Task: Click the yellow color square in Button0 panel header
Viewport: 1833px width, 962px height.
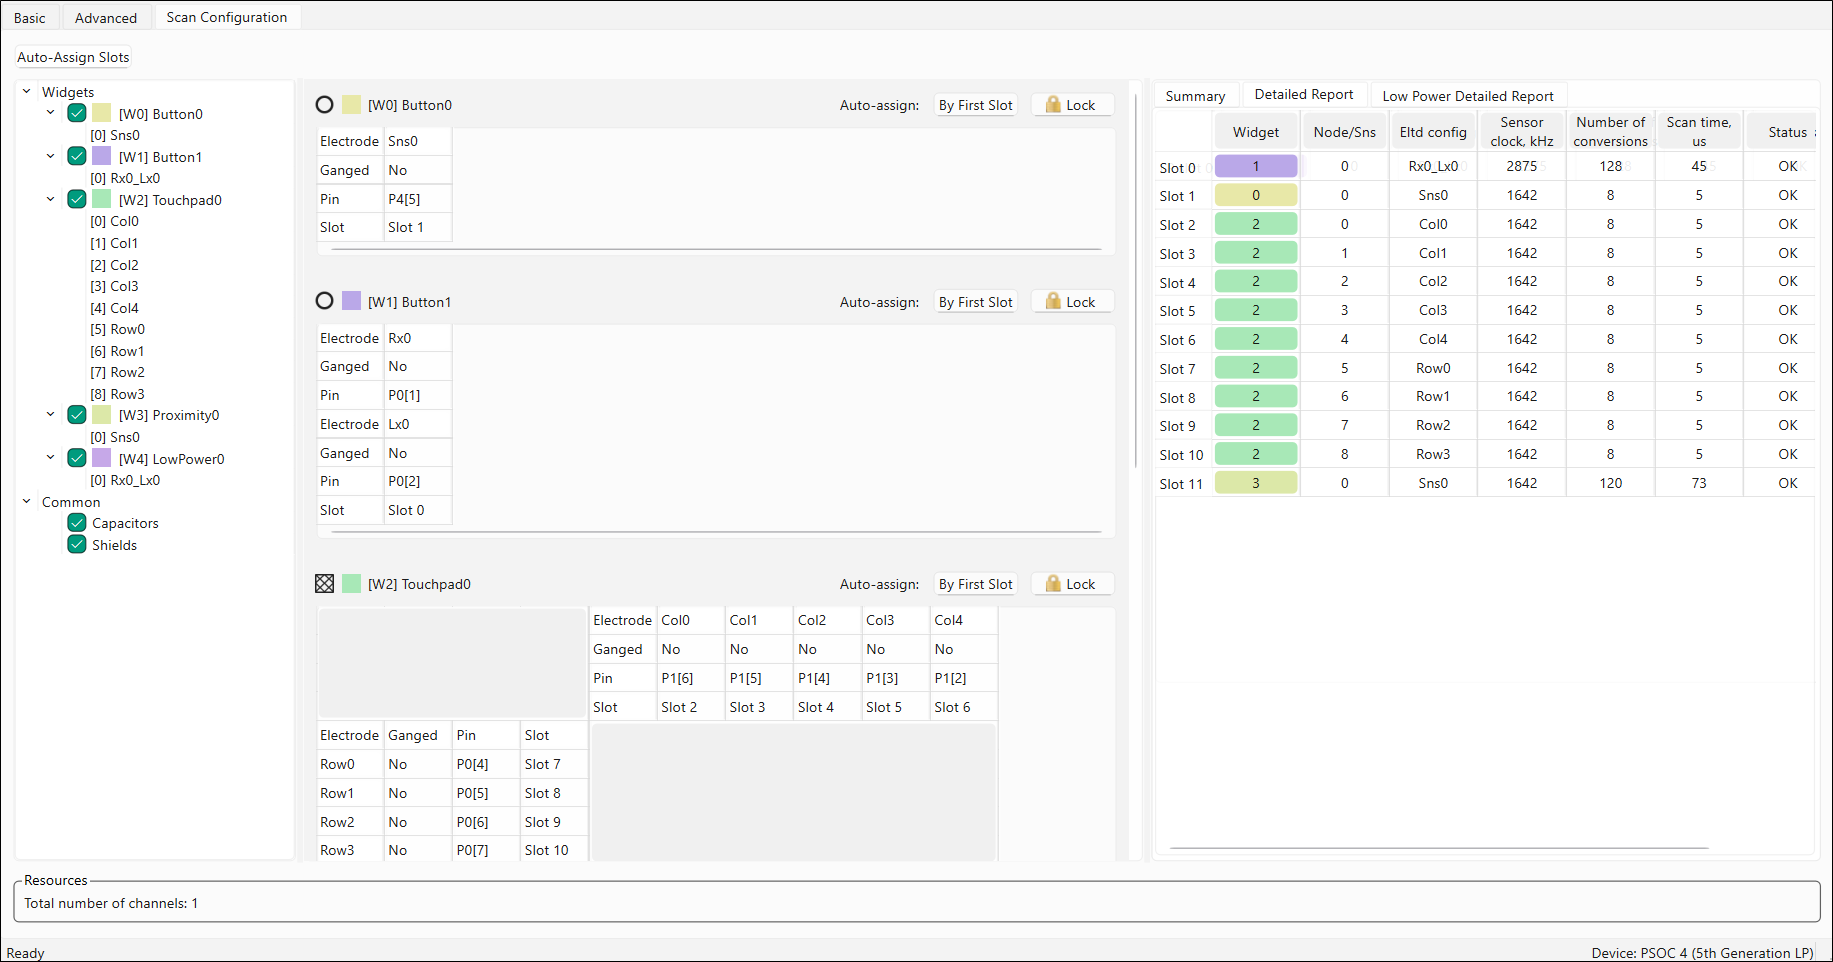Action: pos(351,105)
